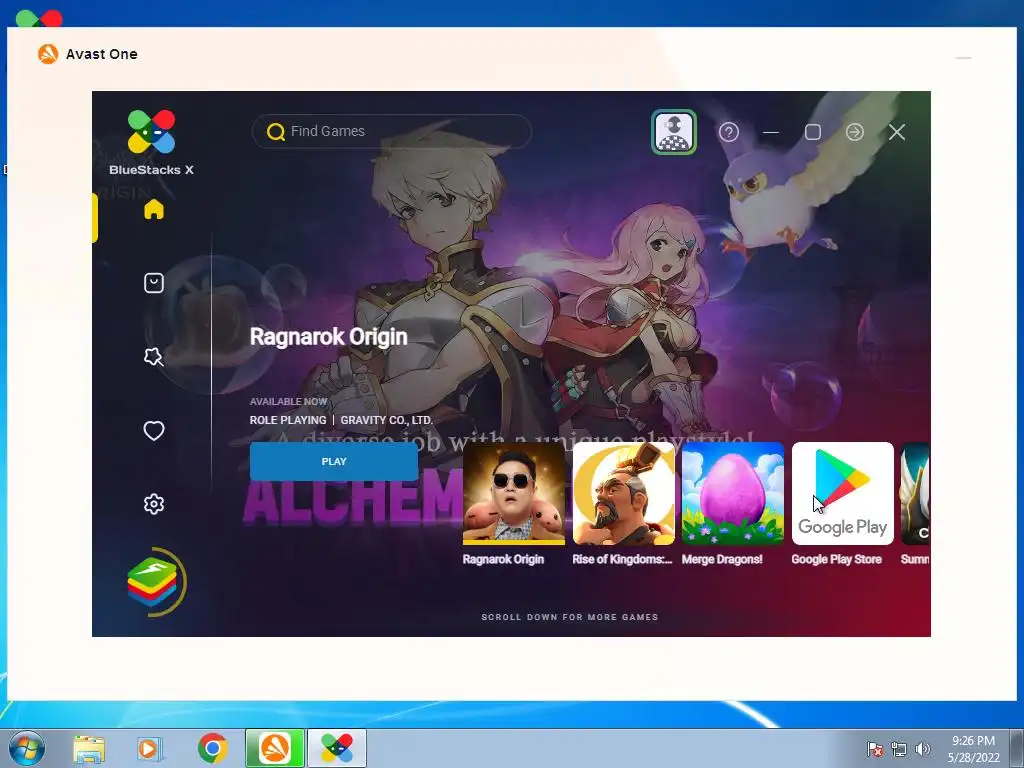The width and height of the screenshot is (1024, 768).
Task: Switch to Avast One taskbar button
Action: pos(275,748)
